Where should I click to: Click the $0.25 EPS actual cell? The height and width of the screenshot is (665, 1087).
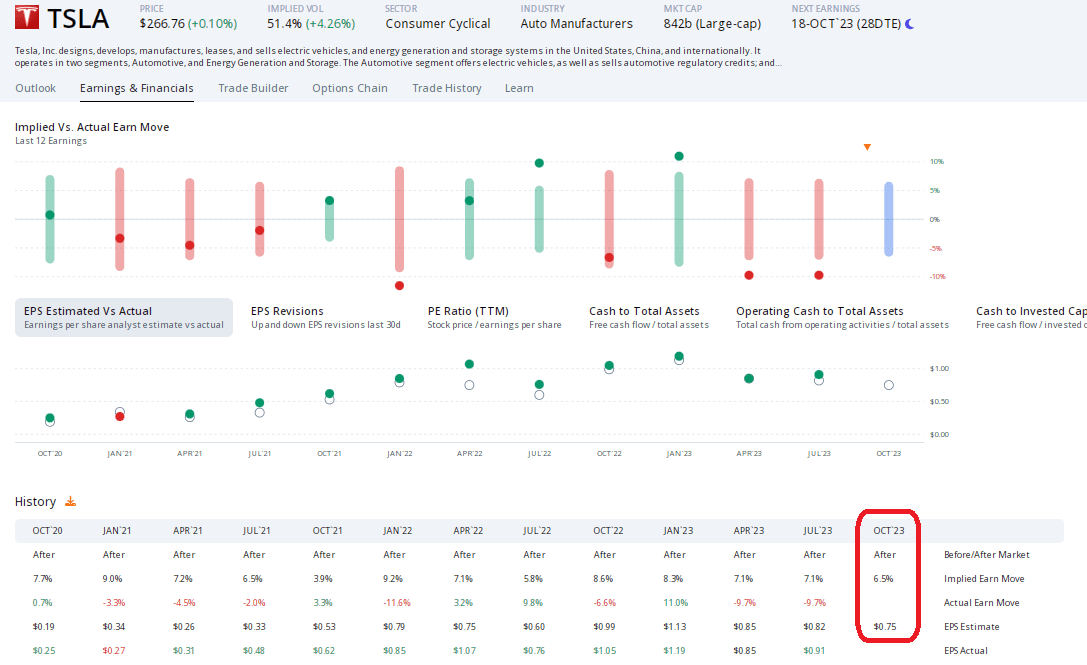(x=44, y=650)
